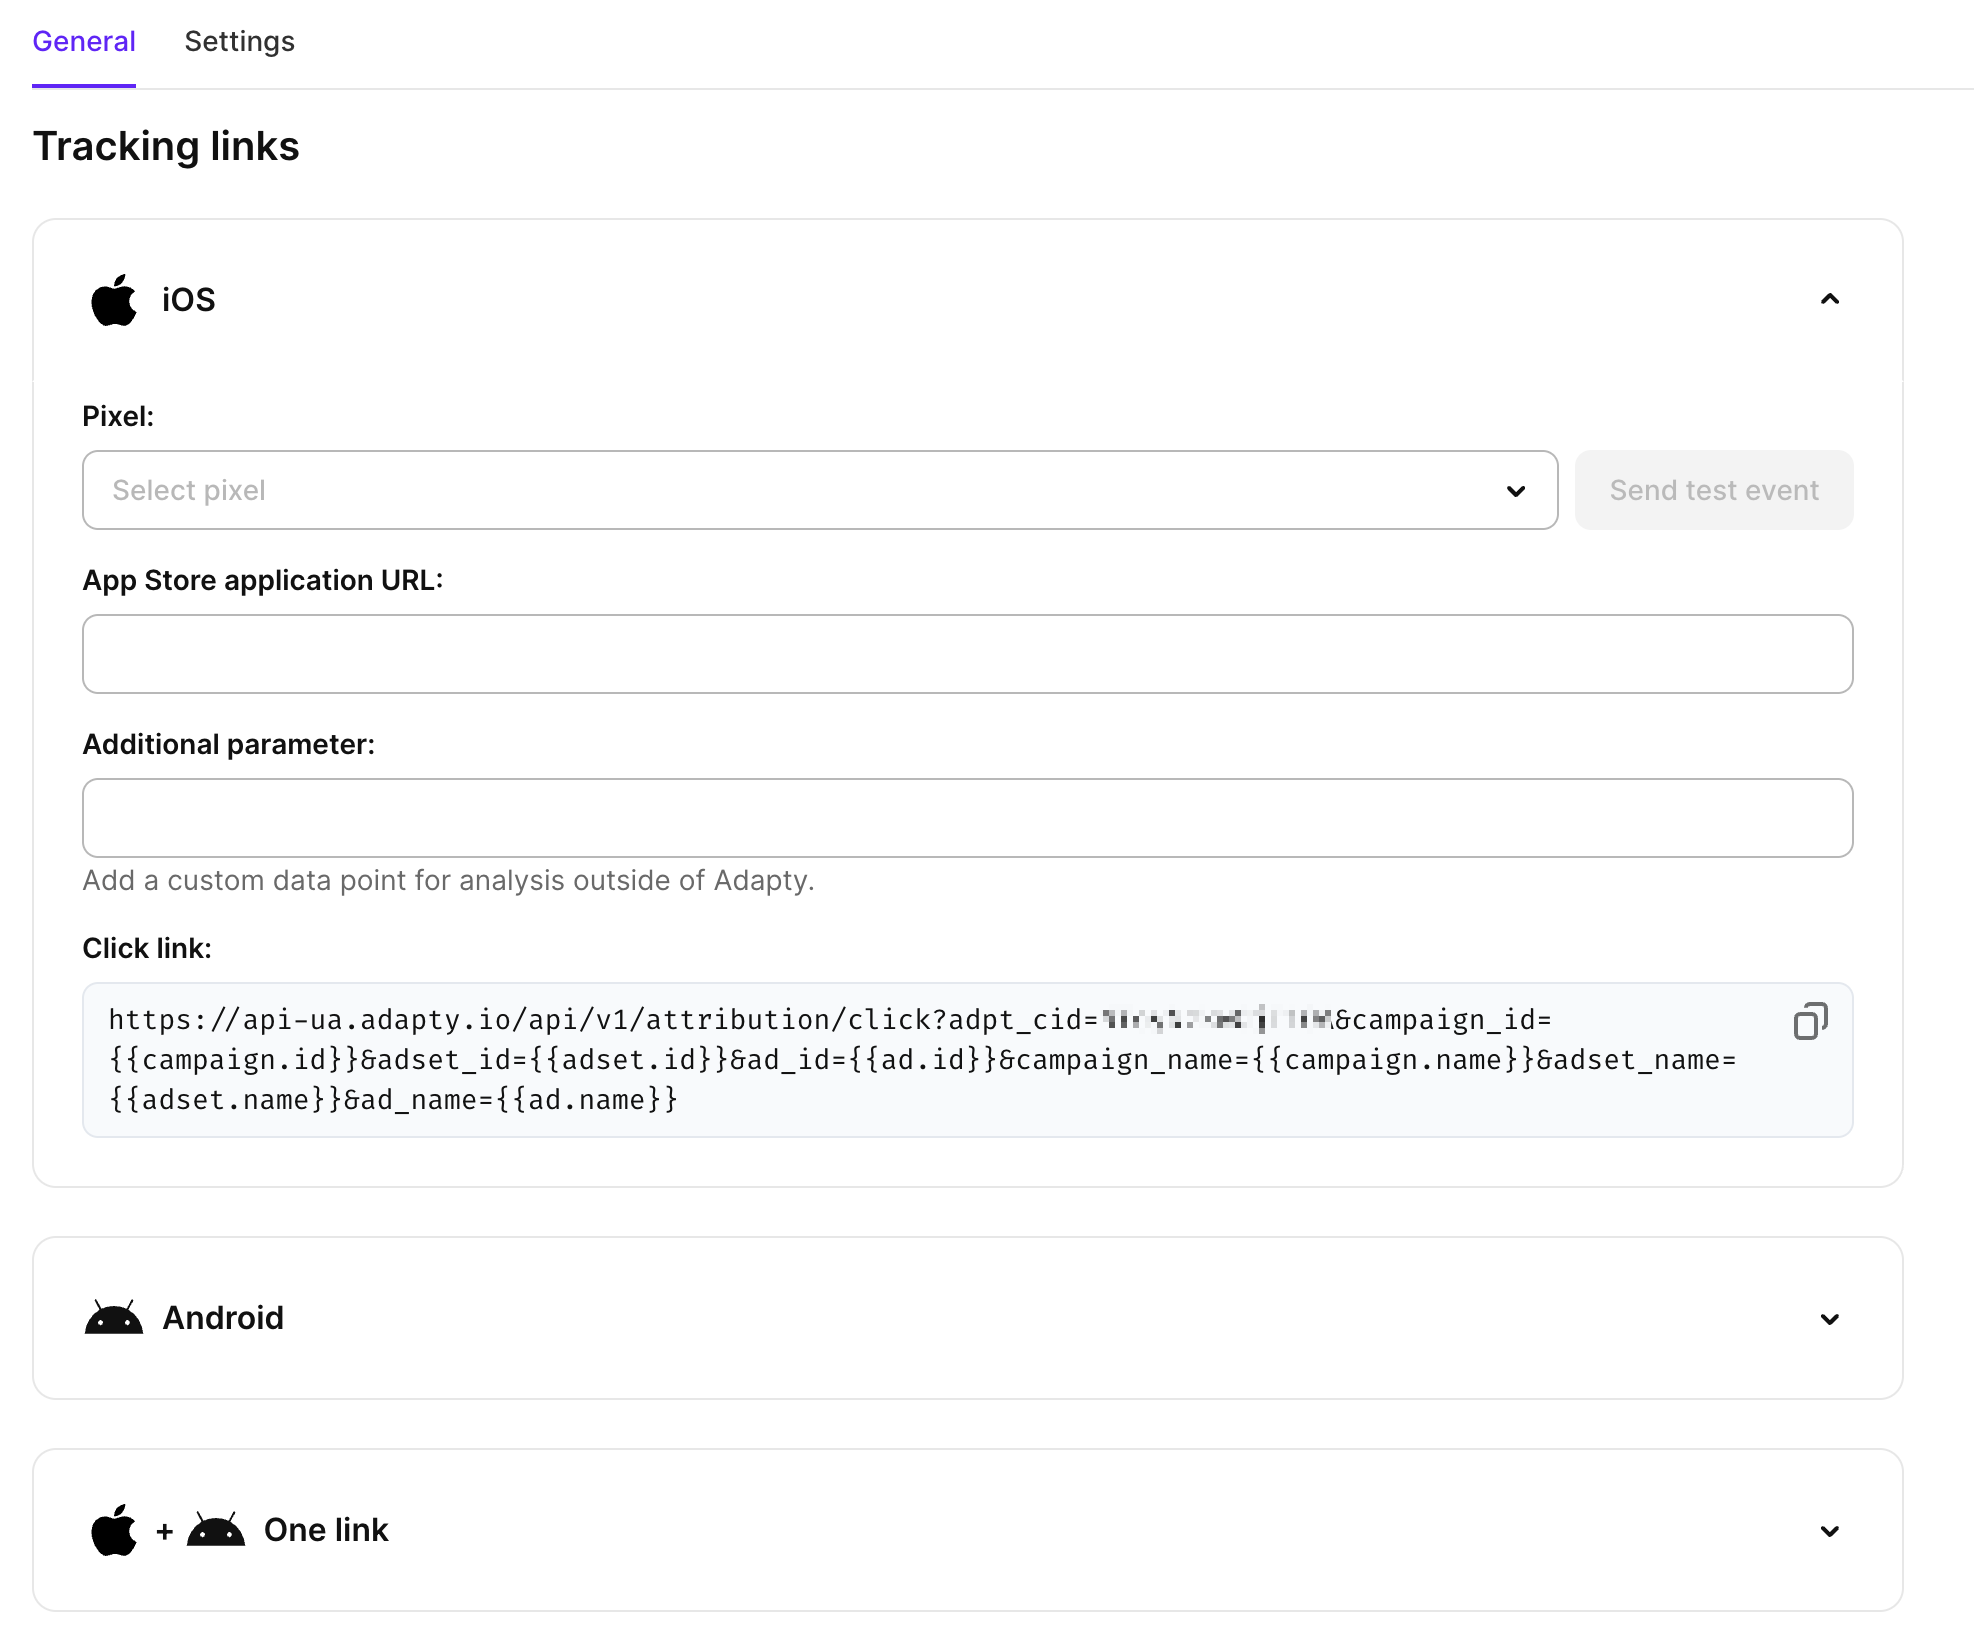Click Android icon in One link row

pyautogui.click(x=216, y=1530)
